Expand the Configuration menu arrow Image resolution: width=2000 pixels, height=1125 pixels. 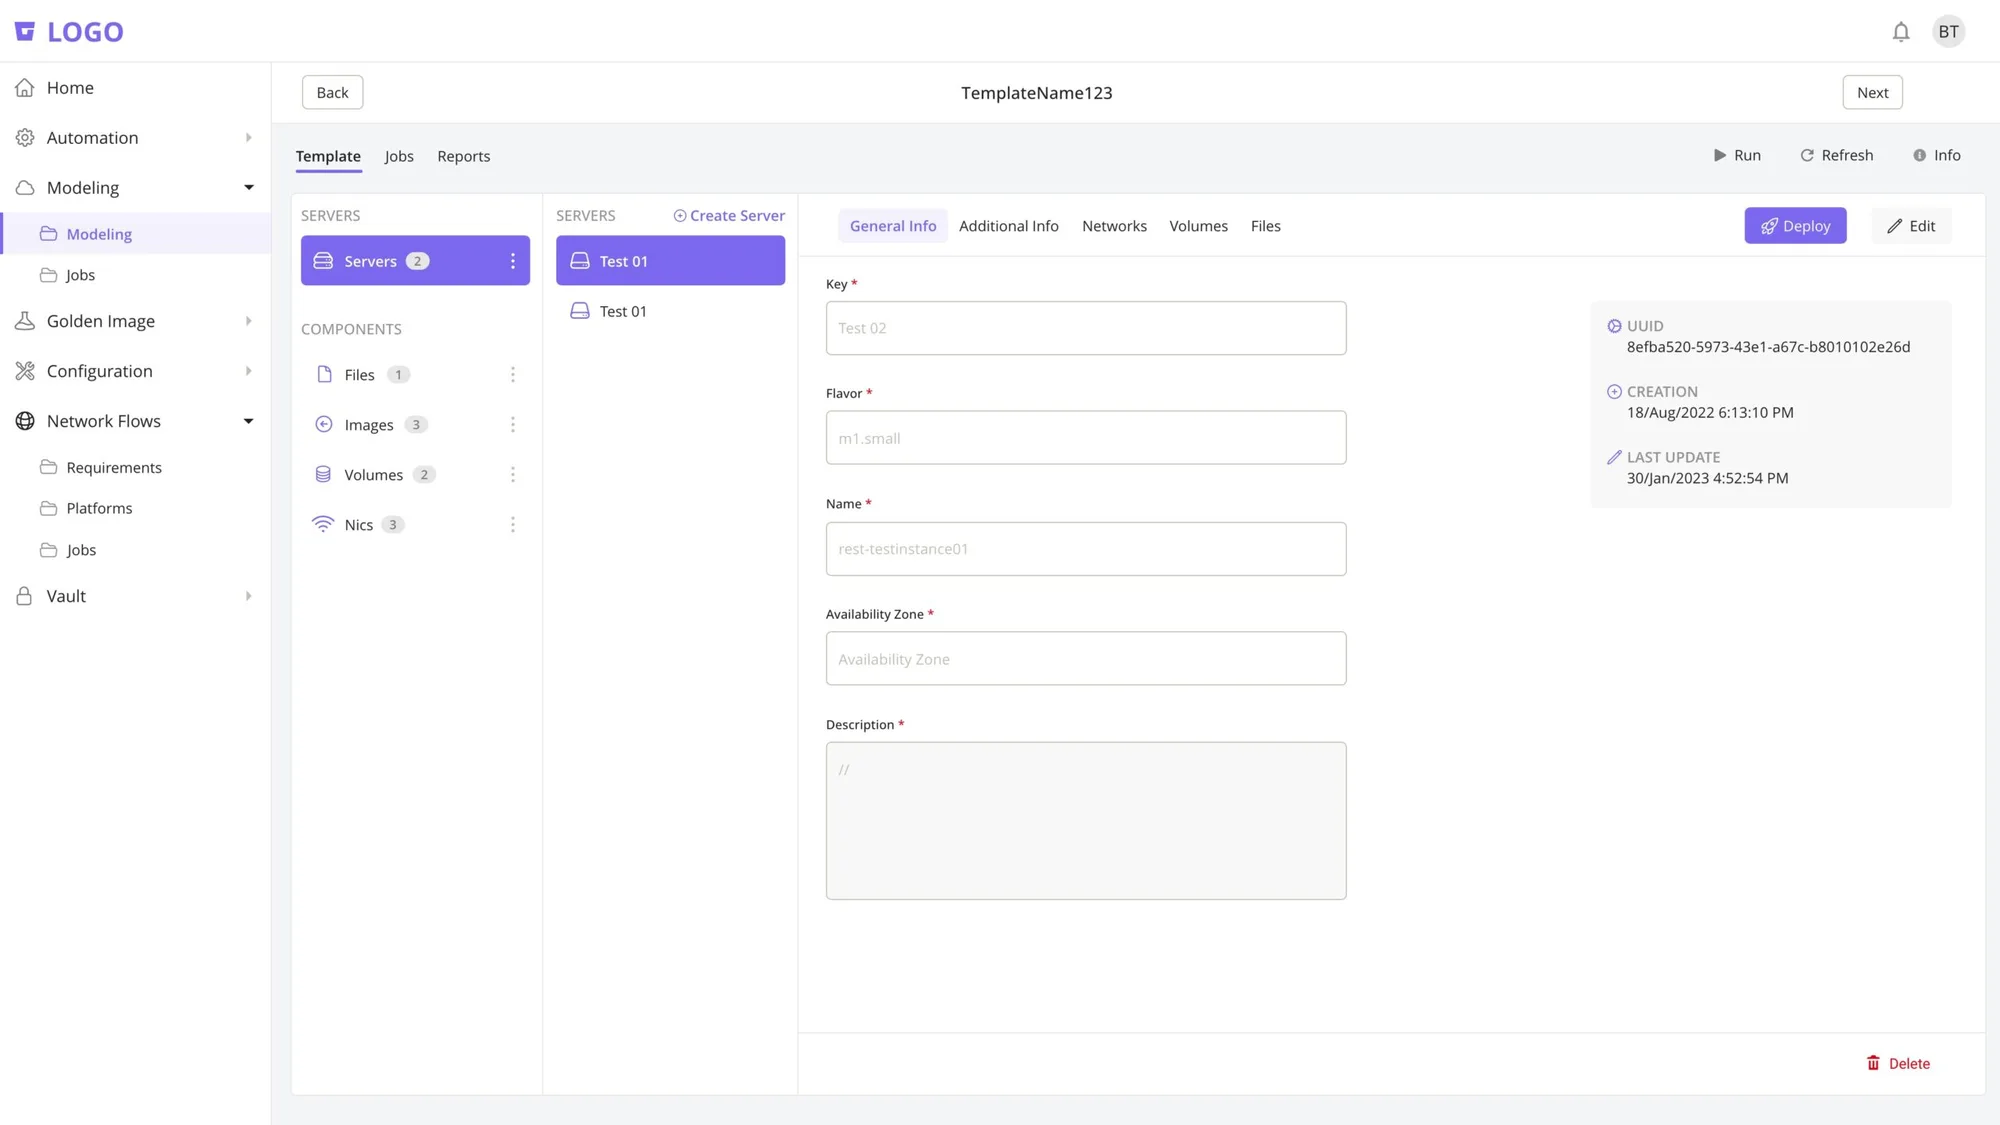[x=249, y=371]
